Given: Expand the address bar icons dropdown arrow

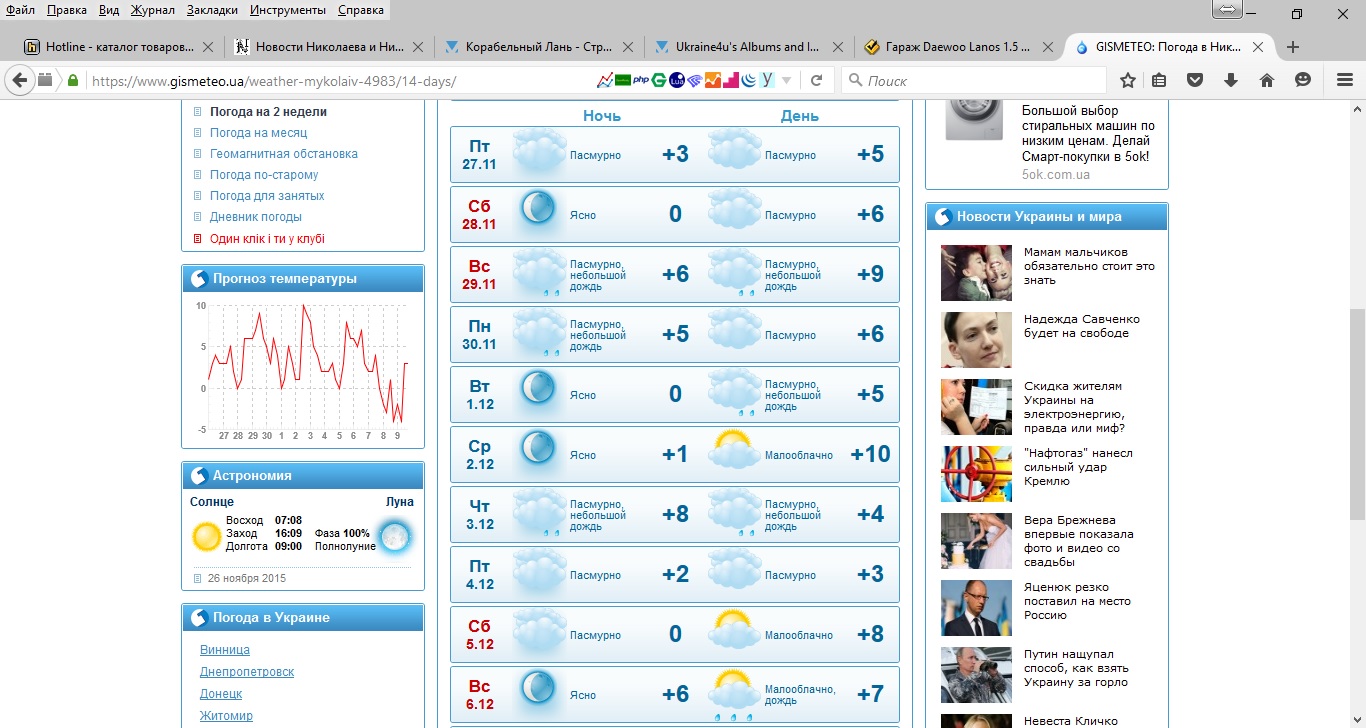Looking at the screenshot, I should (787, 81).
